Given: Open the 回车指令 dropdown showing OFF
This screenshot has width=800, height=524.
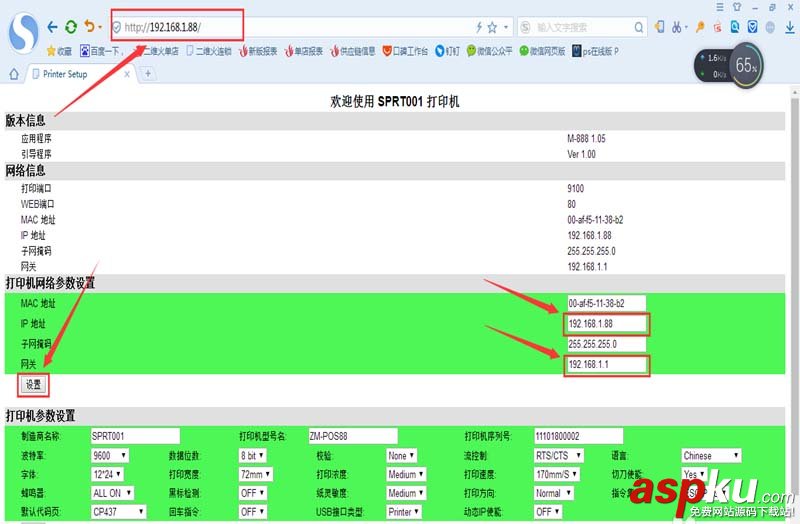Looking at the screenshot, I should 253,511.
